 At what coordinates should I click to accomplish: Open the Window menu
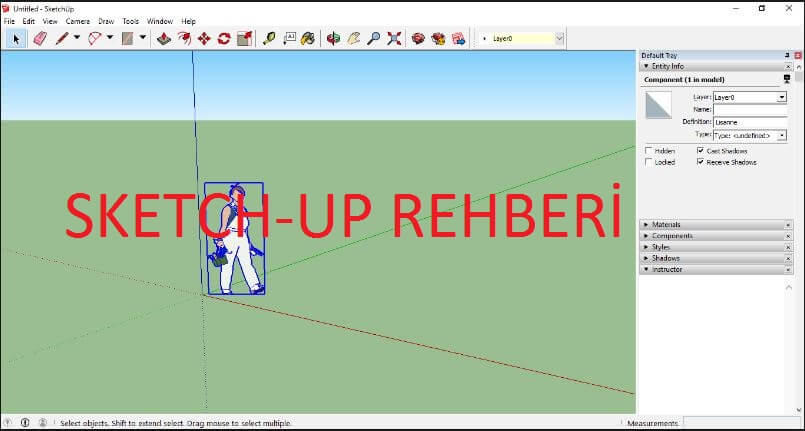[x=160, y=22]
